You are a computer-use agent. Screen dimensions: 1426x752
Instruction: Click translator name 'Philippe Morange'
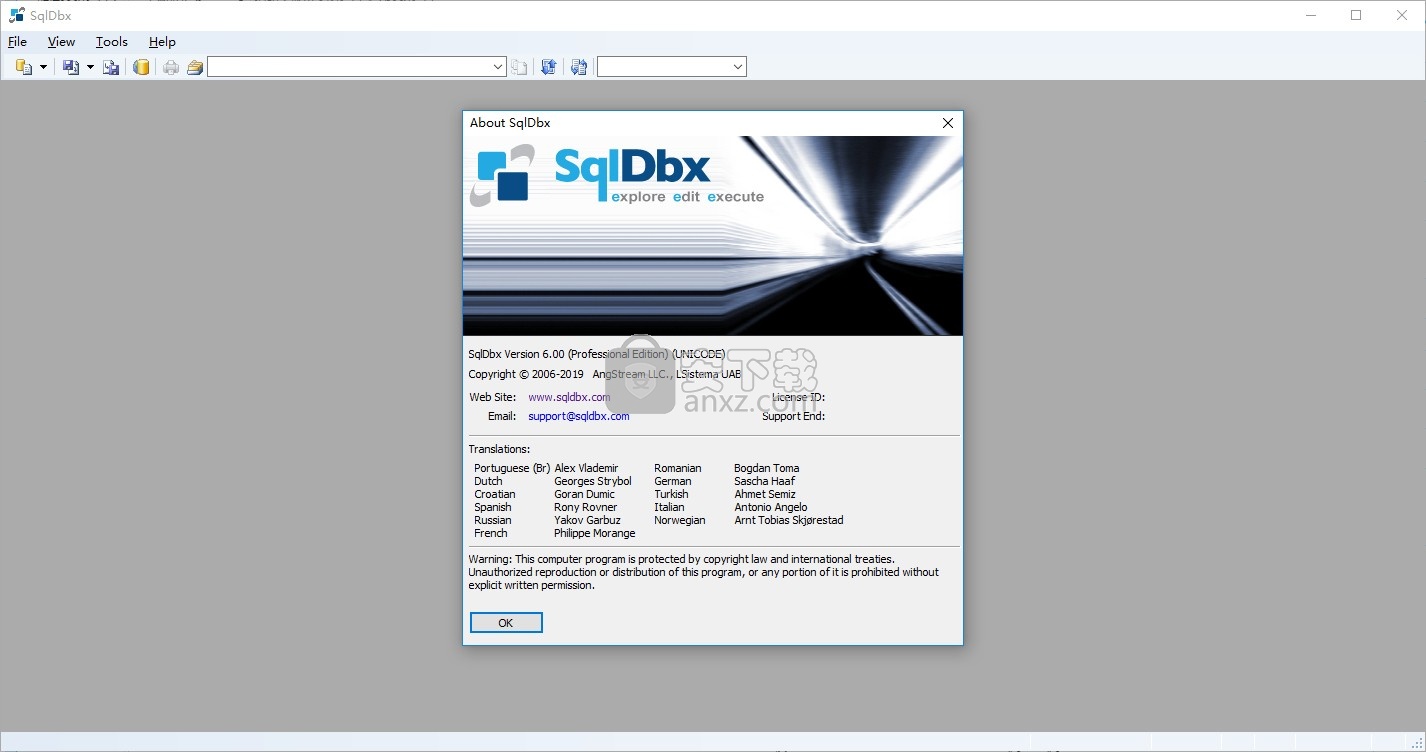click(595, 533)
